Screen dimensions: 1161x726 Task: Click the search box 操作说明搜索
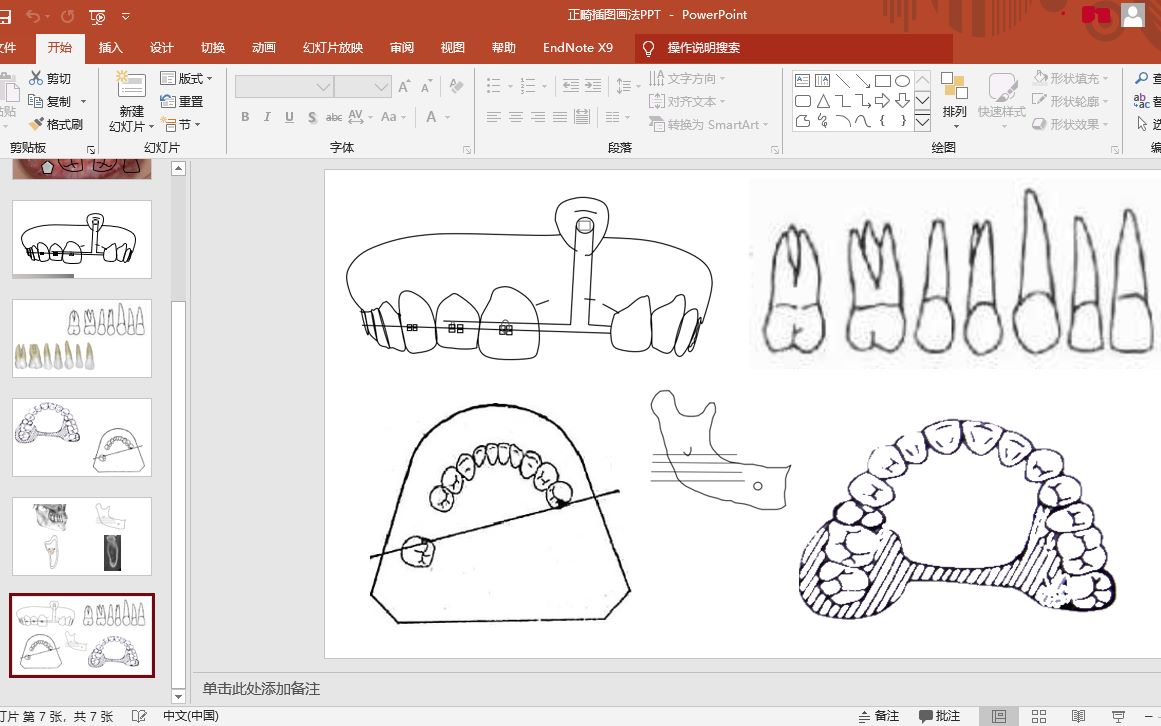tap(703, 48)
